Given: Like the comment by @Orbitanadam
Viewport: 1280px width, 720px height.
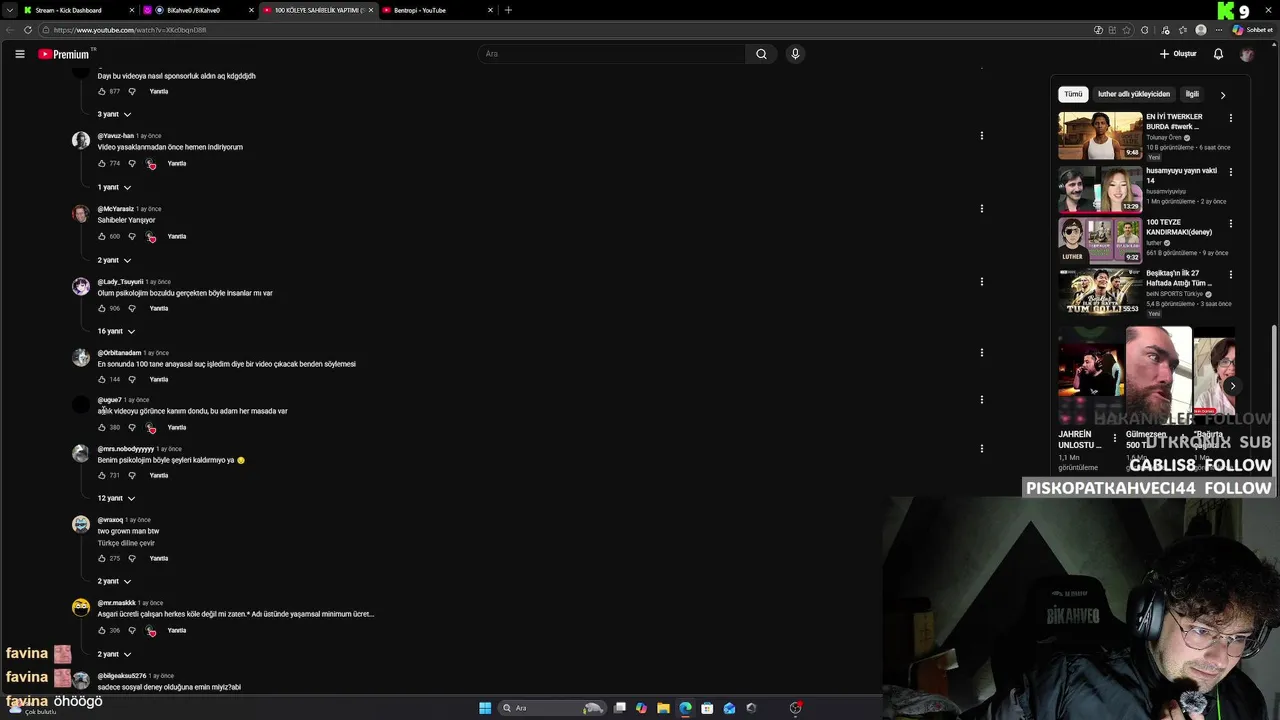Looking at the screenshot, I should (x=102, y=379).
